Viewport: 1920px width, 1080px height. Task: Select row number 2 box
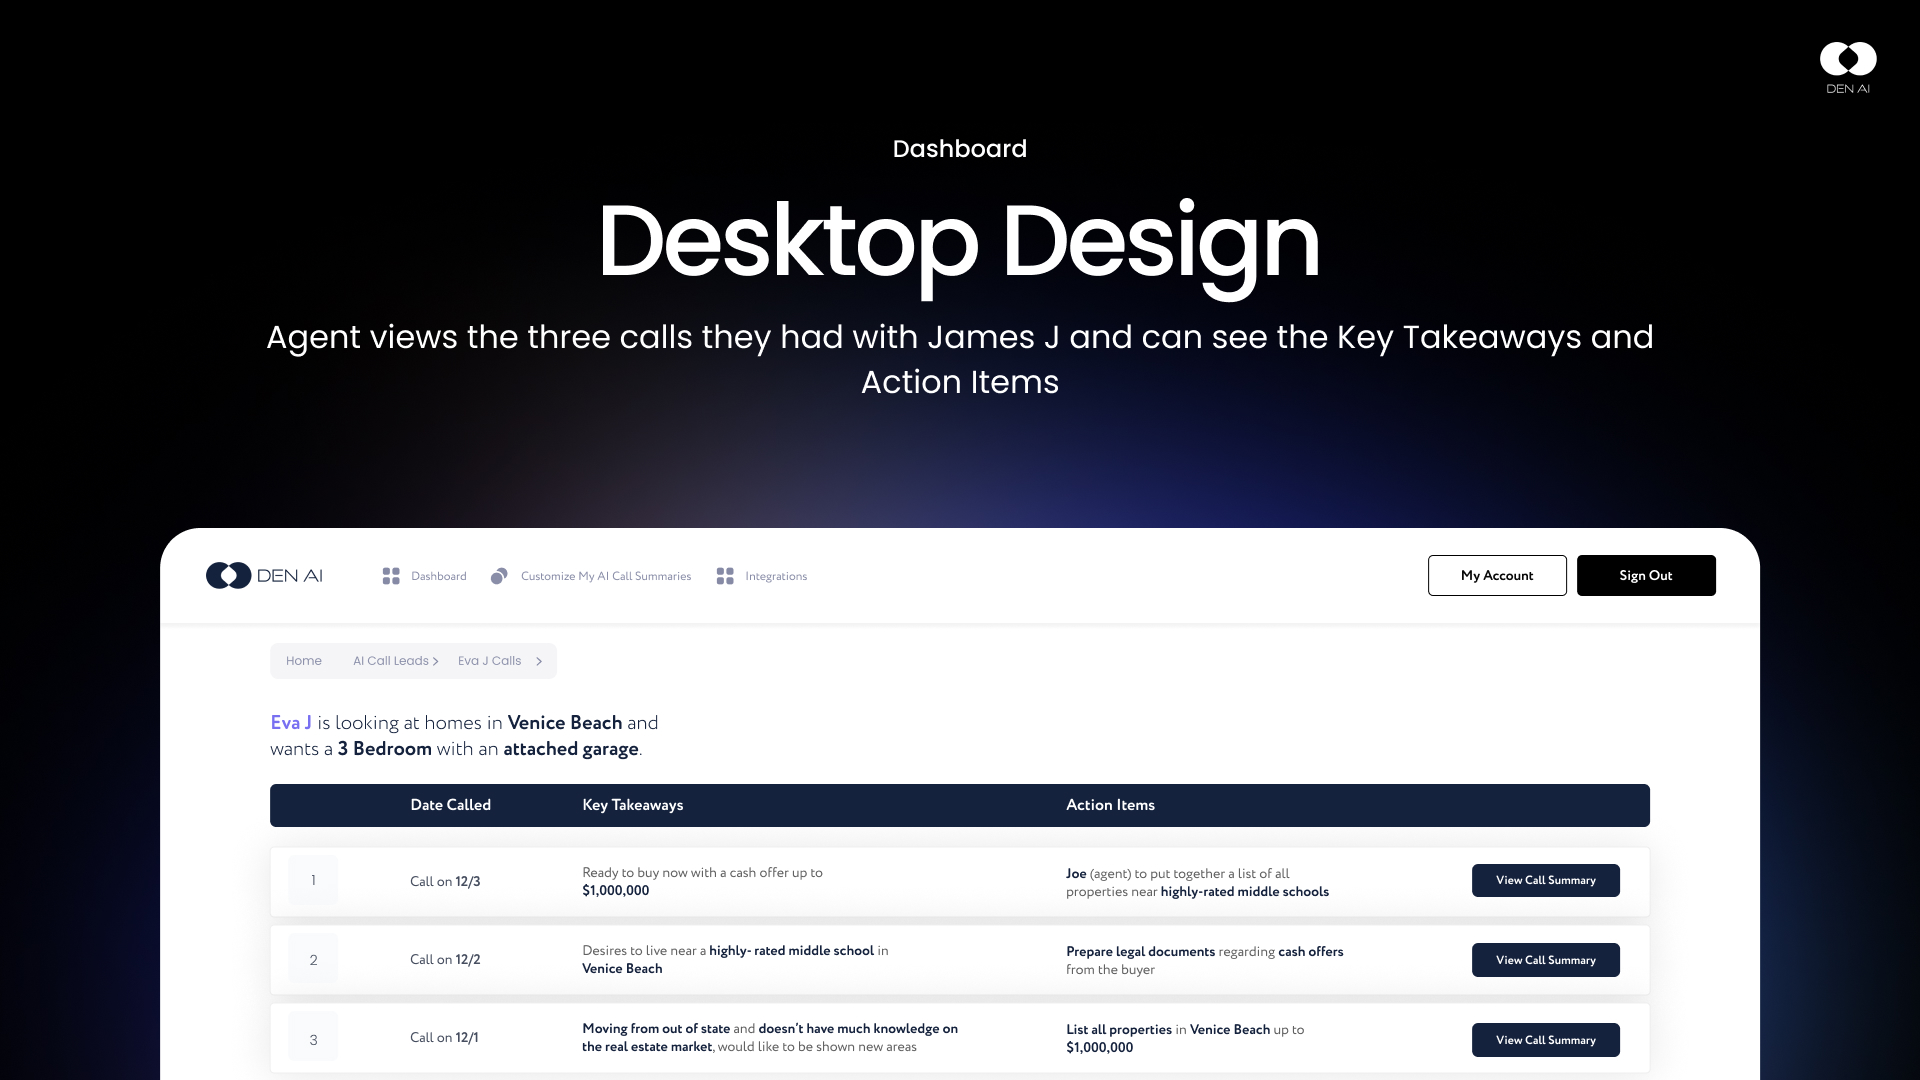313,960
